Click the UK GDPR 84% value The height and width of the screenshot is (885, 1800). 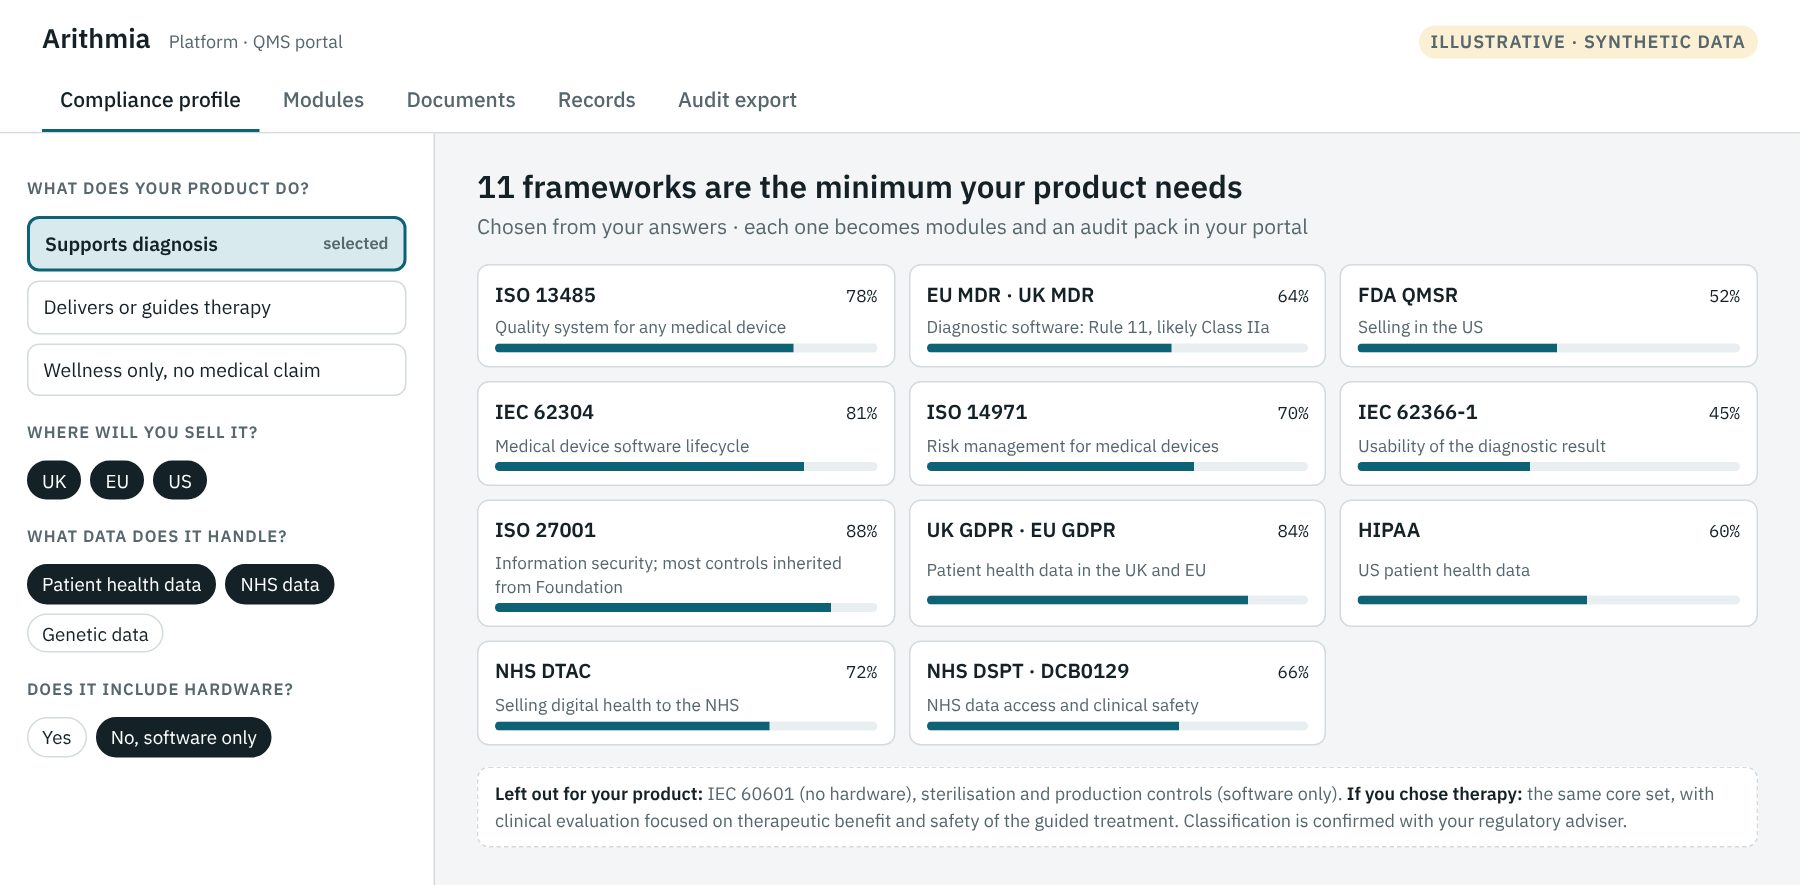(1293, 531)
